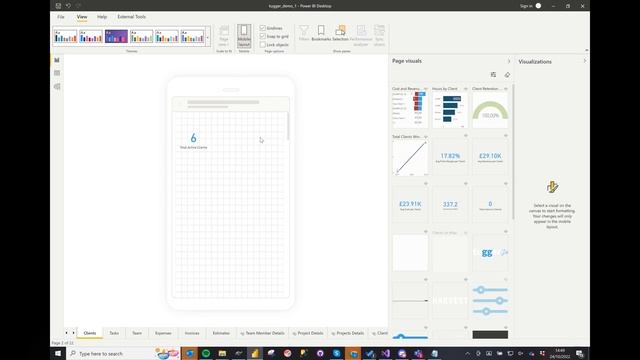Switch to the Tasks page tab
640x360 pixels.
114,333
